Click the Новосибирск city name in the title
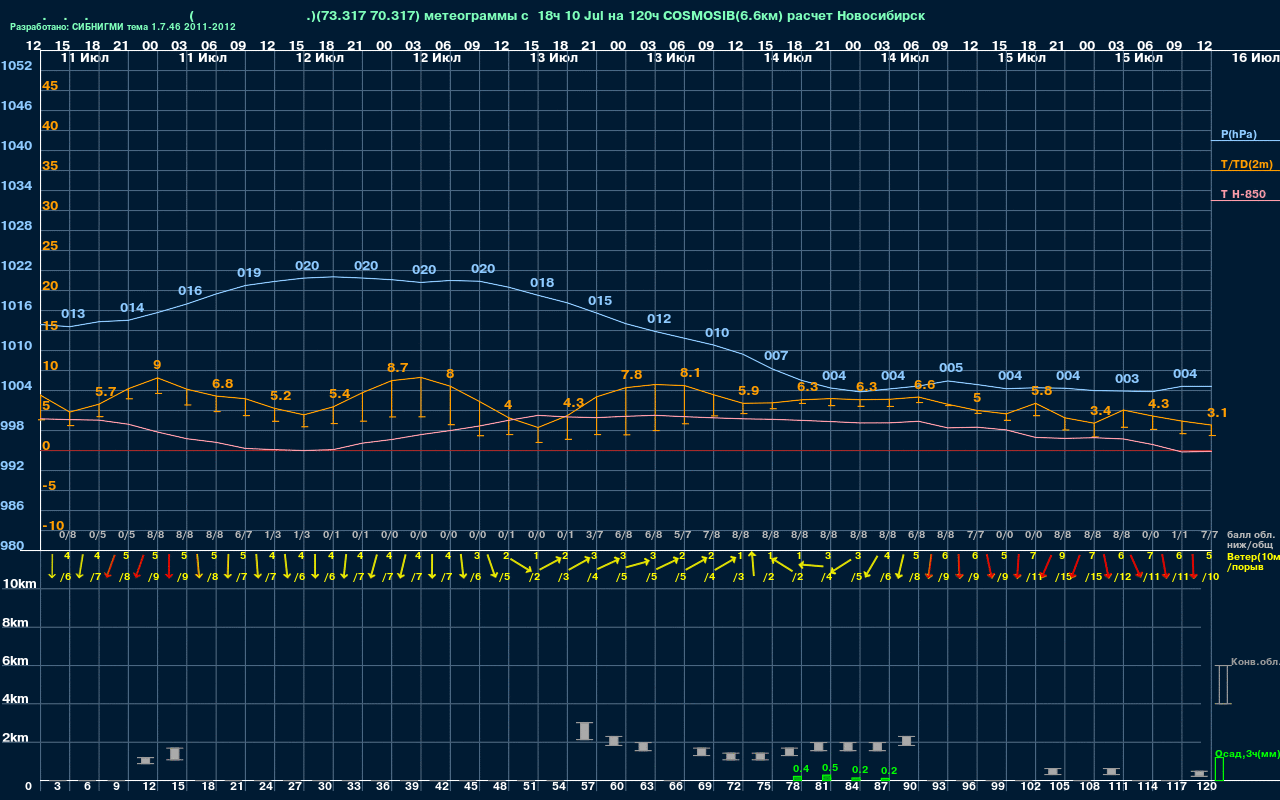This screenshot has height=800, width=1280. 882,16
